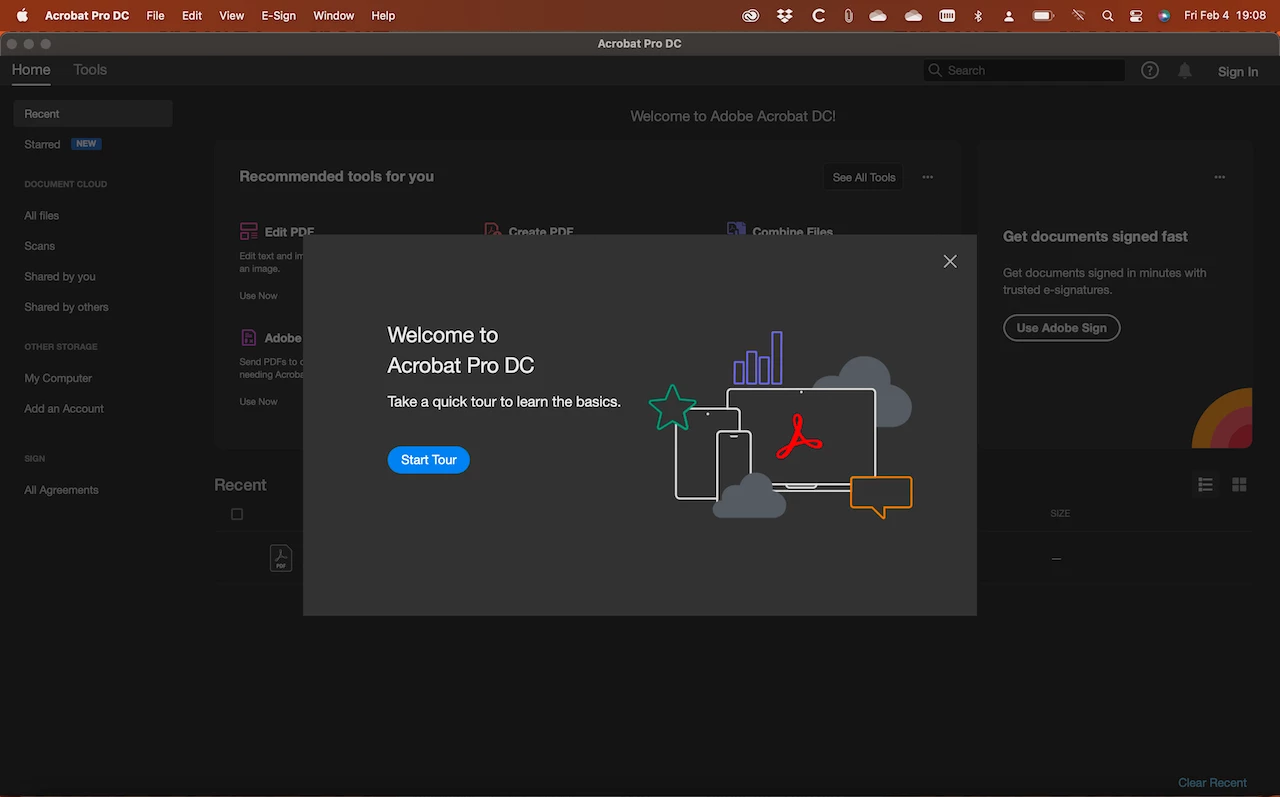Image resolution: width=1280 pixels, height=797 pixels.
Task: Open the Edit menu
Action: [x=192, y=16]
